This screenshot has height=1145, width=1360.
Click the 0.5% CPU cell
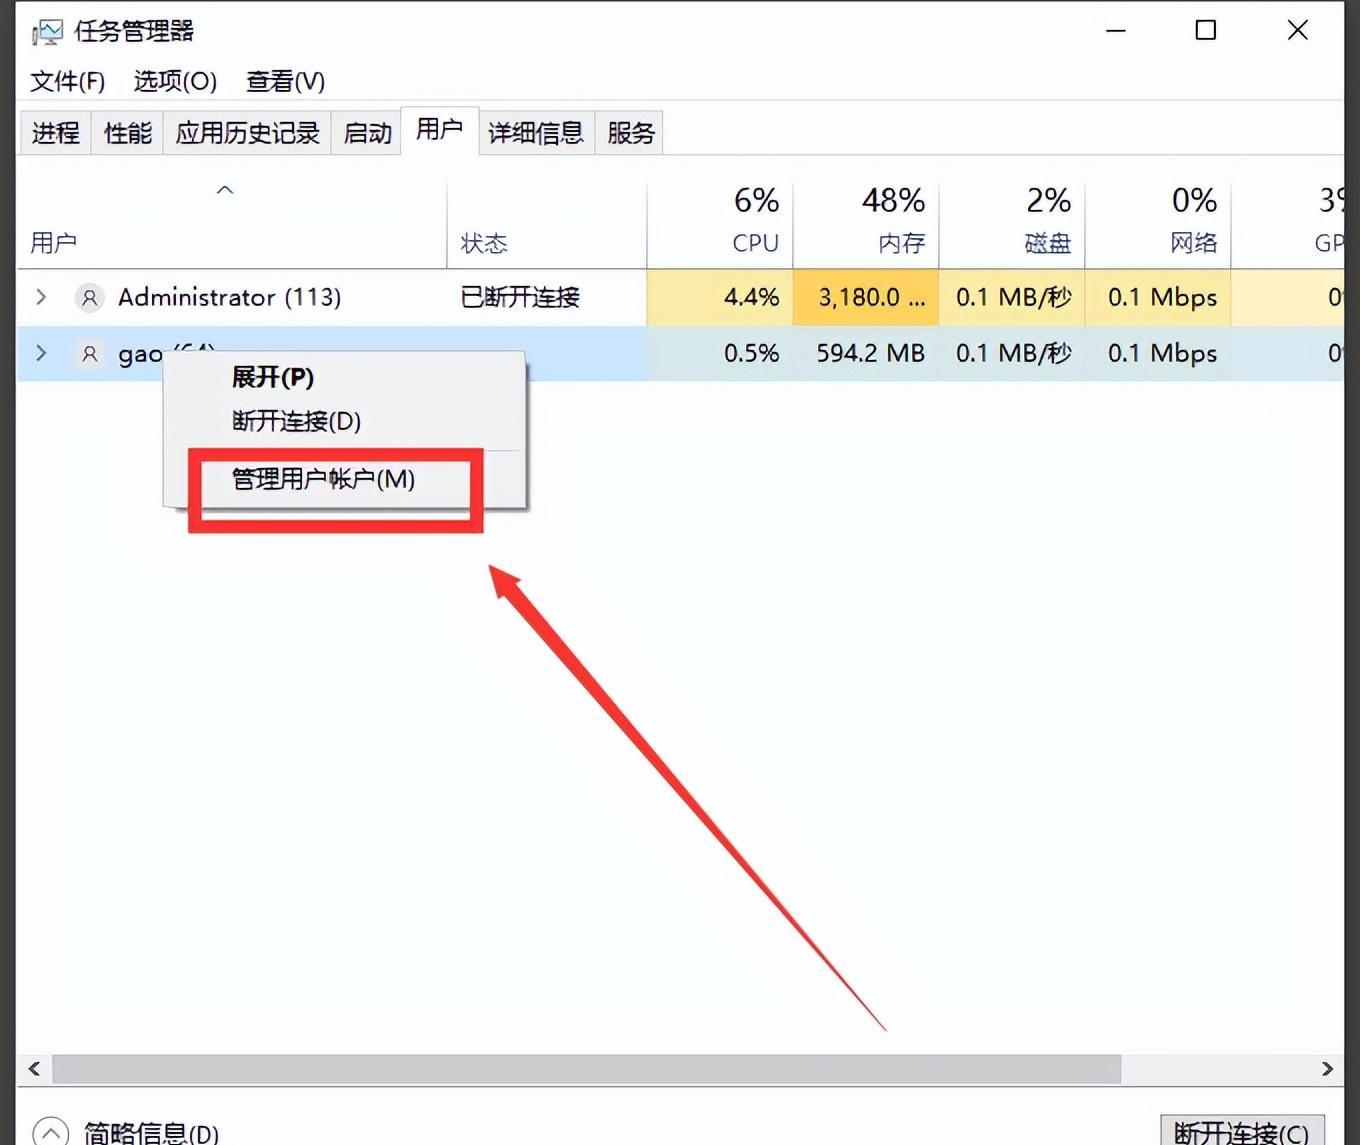720,353
